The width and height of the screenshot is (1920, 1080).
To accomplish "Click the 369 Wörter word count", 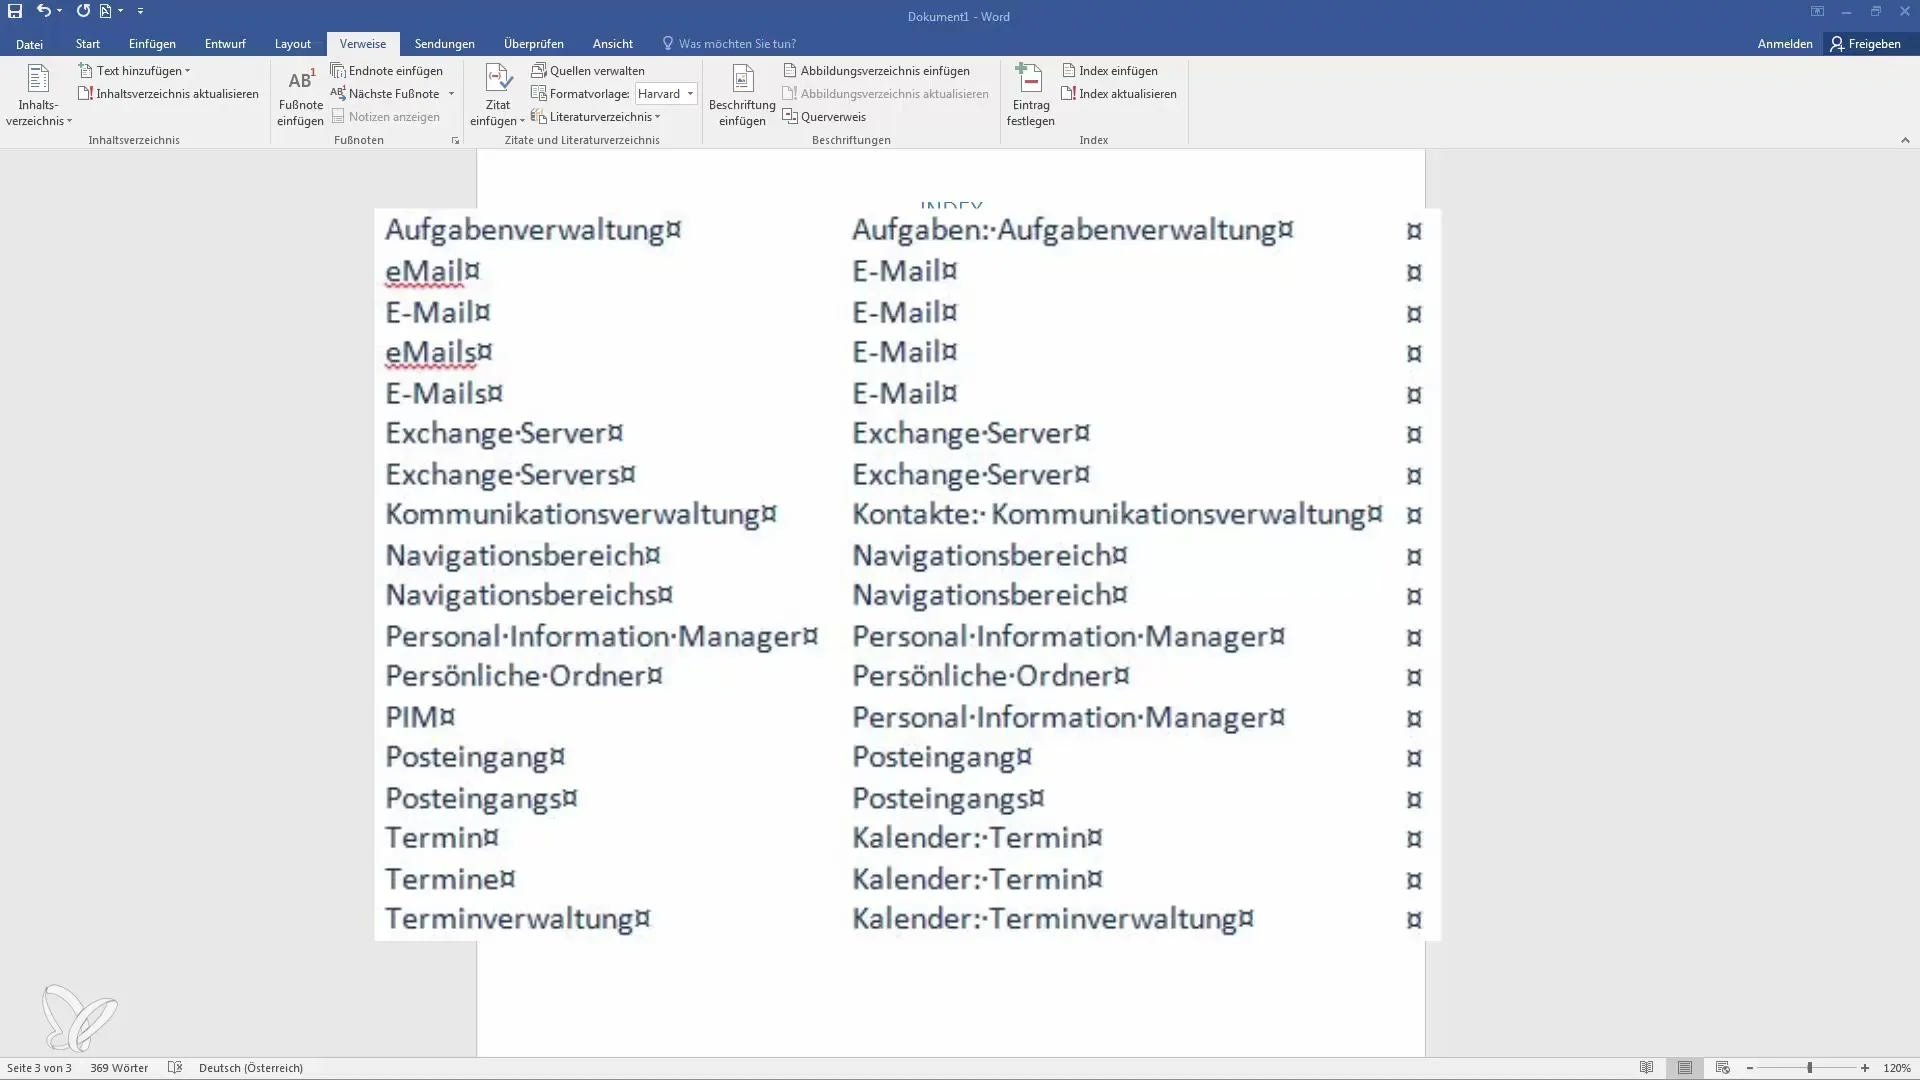I will click(119, 1068).
